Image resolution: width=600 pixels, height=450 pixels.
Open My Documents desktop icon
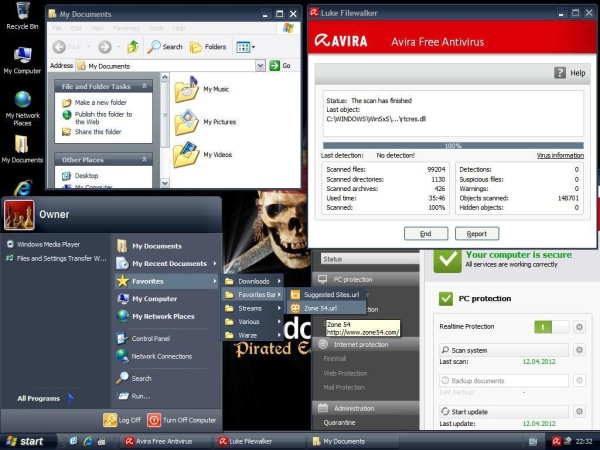coord(22,149)
